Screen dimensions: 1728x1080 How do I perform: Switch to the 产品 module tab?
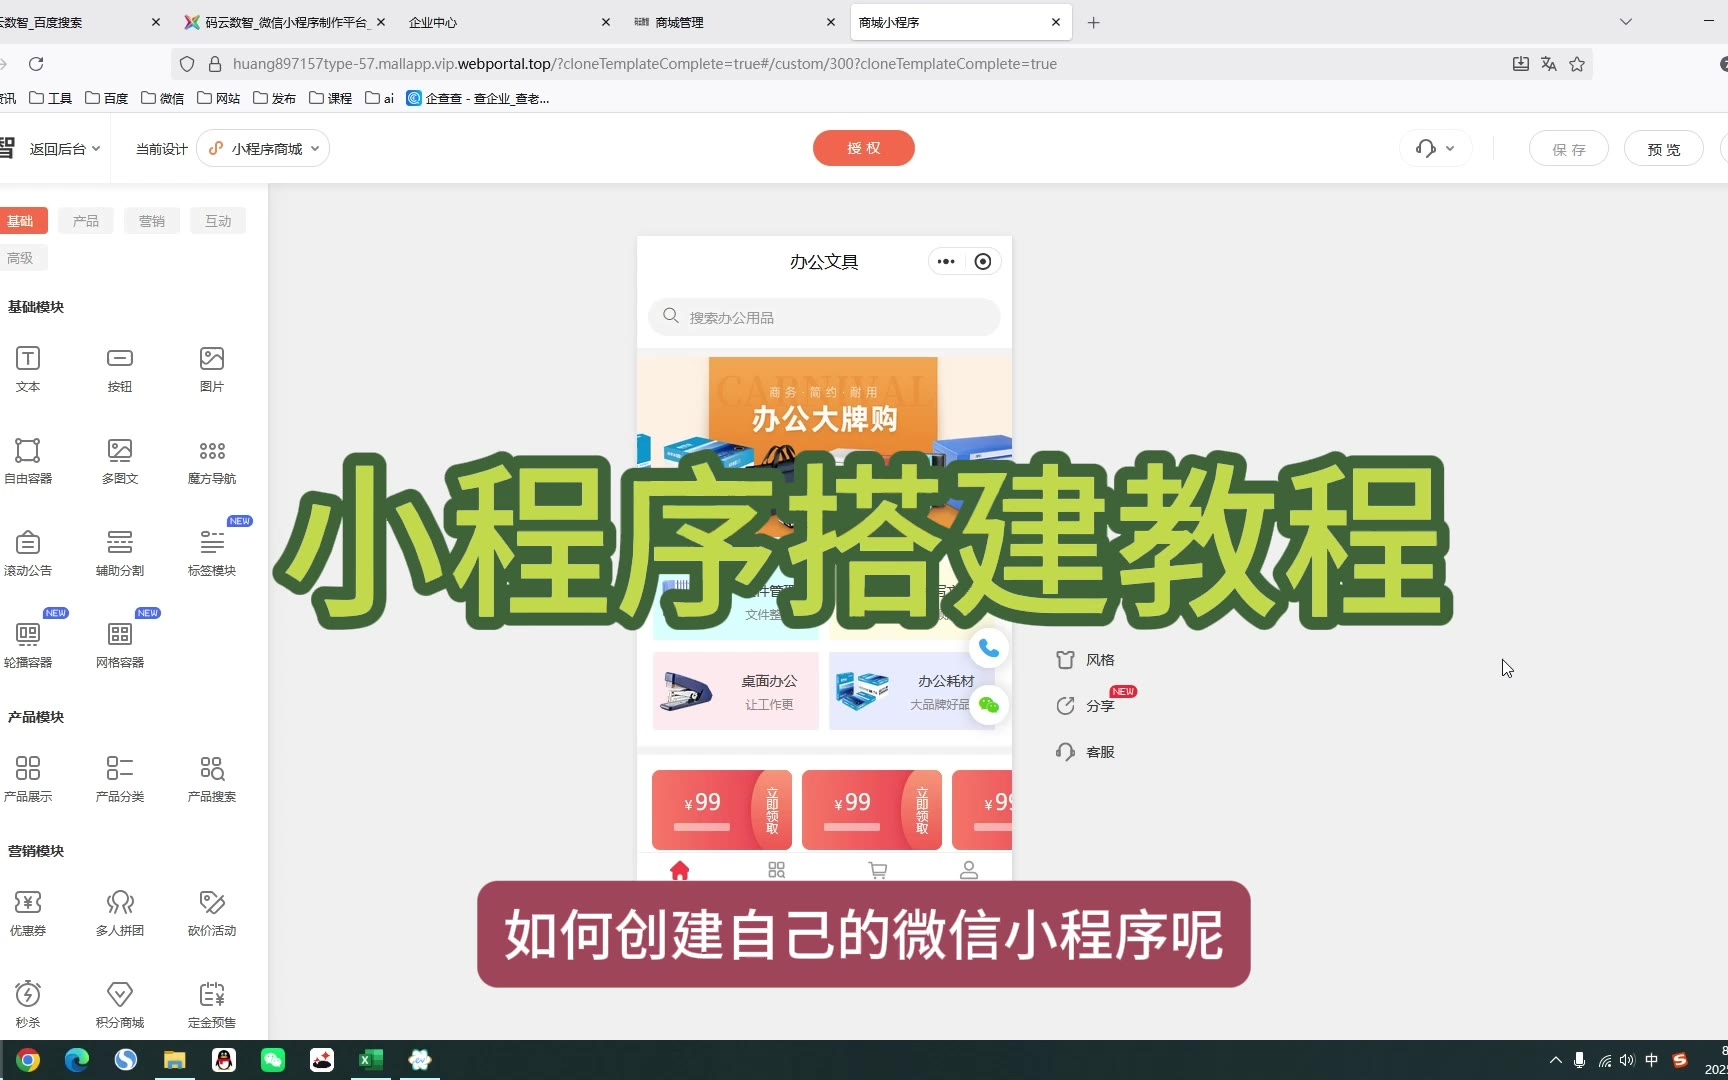point(86,221)
